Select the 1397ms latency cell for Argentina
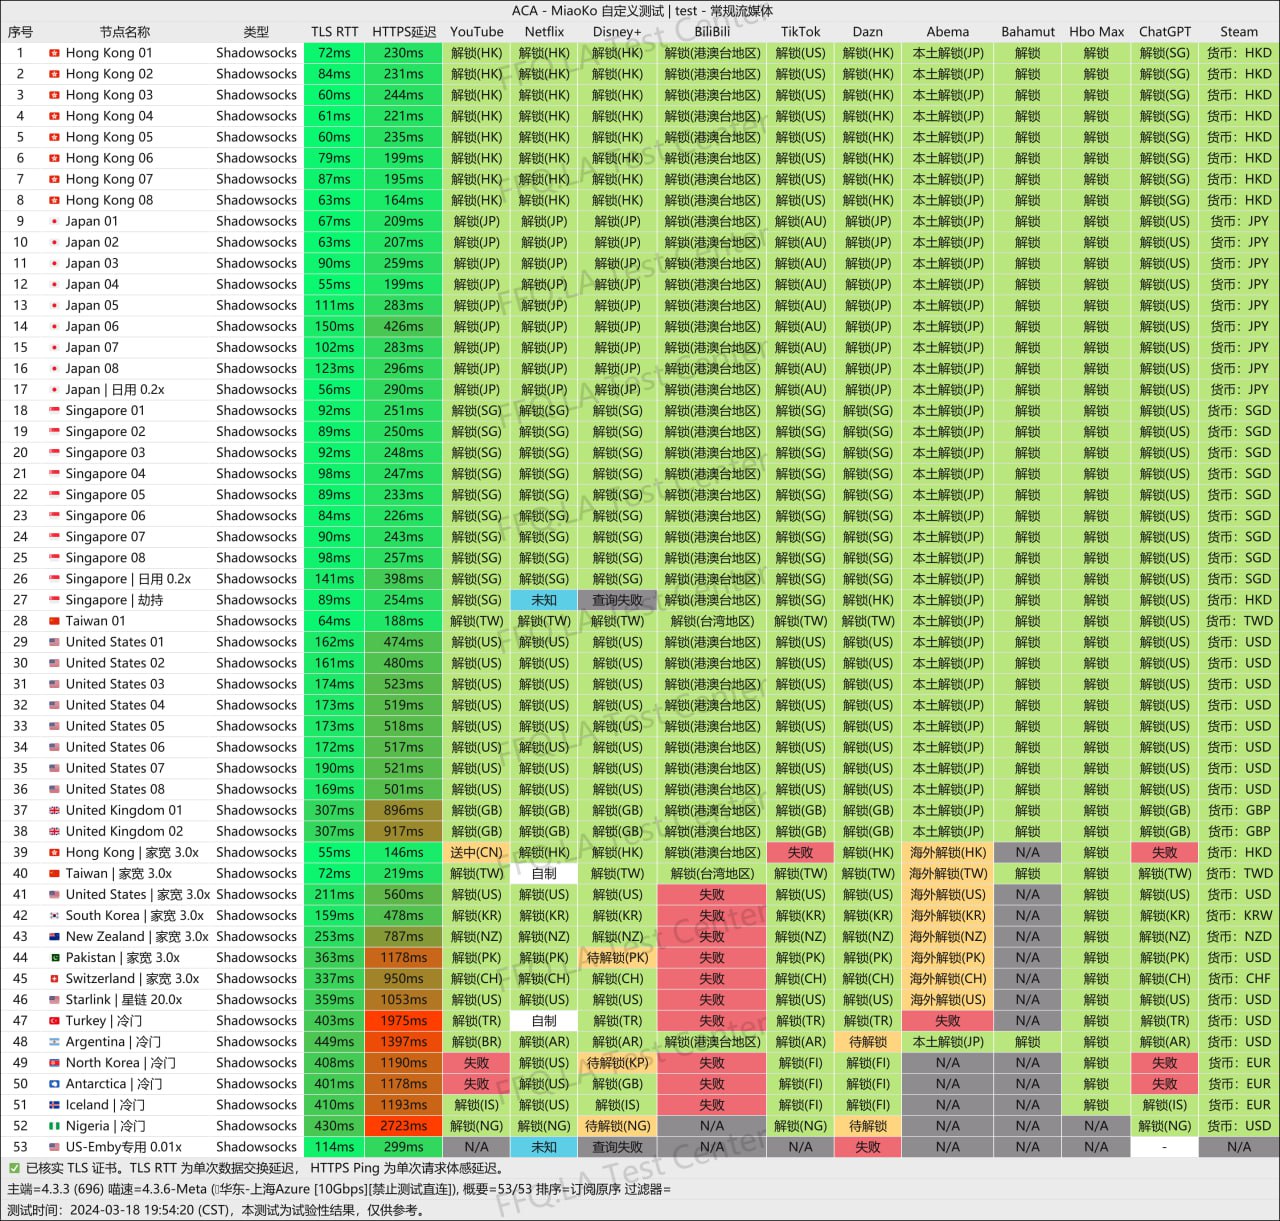The height and width of the screenshot is (1221, 1280). pos(404,1042)
